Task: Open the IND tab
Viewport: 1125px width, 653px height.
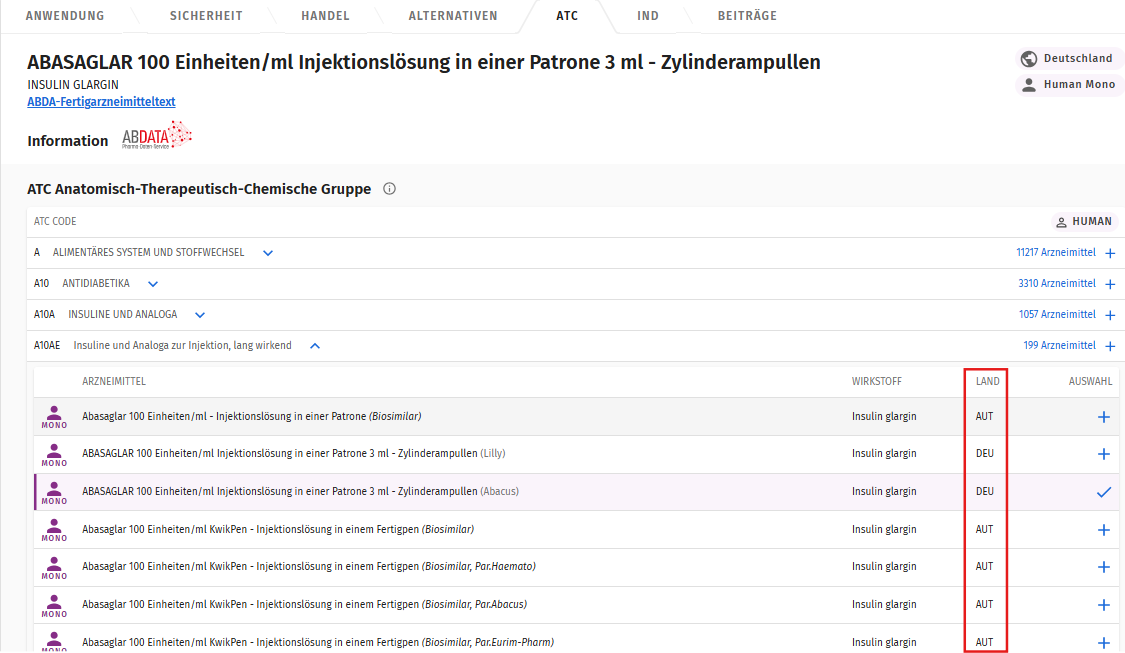Action: coord(648,16)
